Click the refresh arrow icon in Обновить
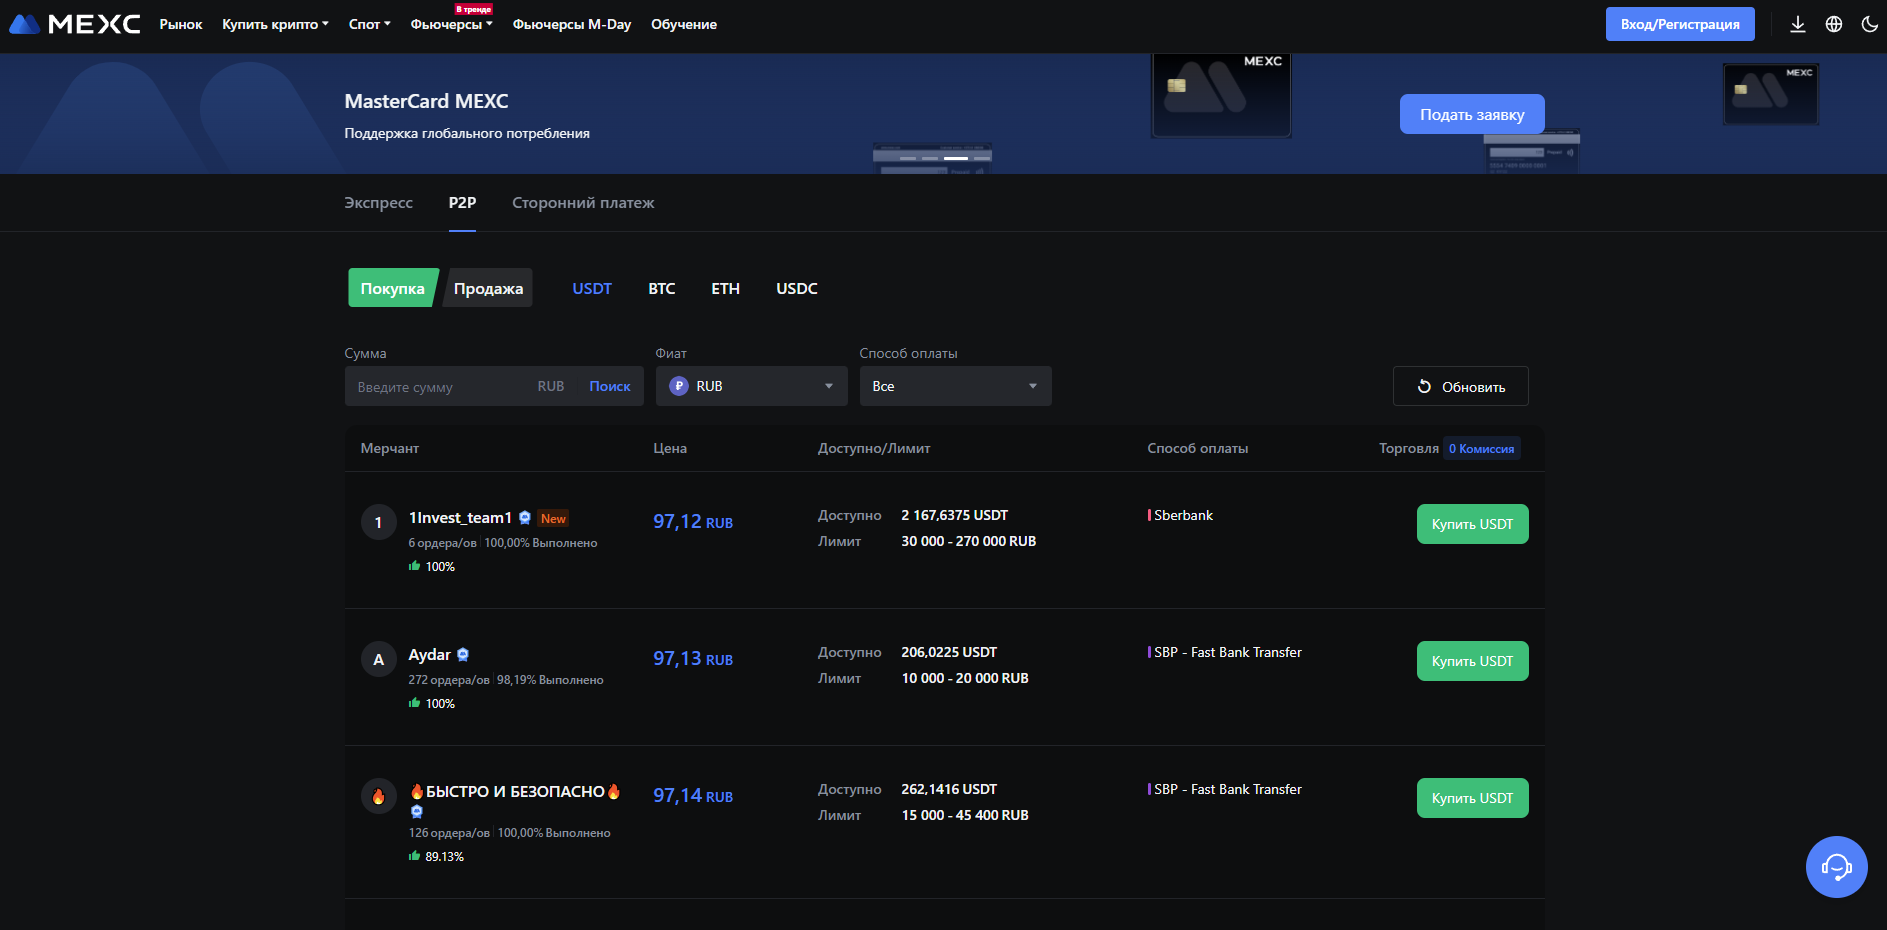Image resolution: width=1887 pixels, height=930 pixels. click(x=1424, y=386)
